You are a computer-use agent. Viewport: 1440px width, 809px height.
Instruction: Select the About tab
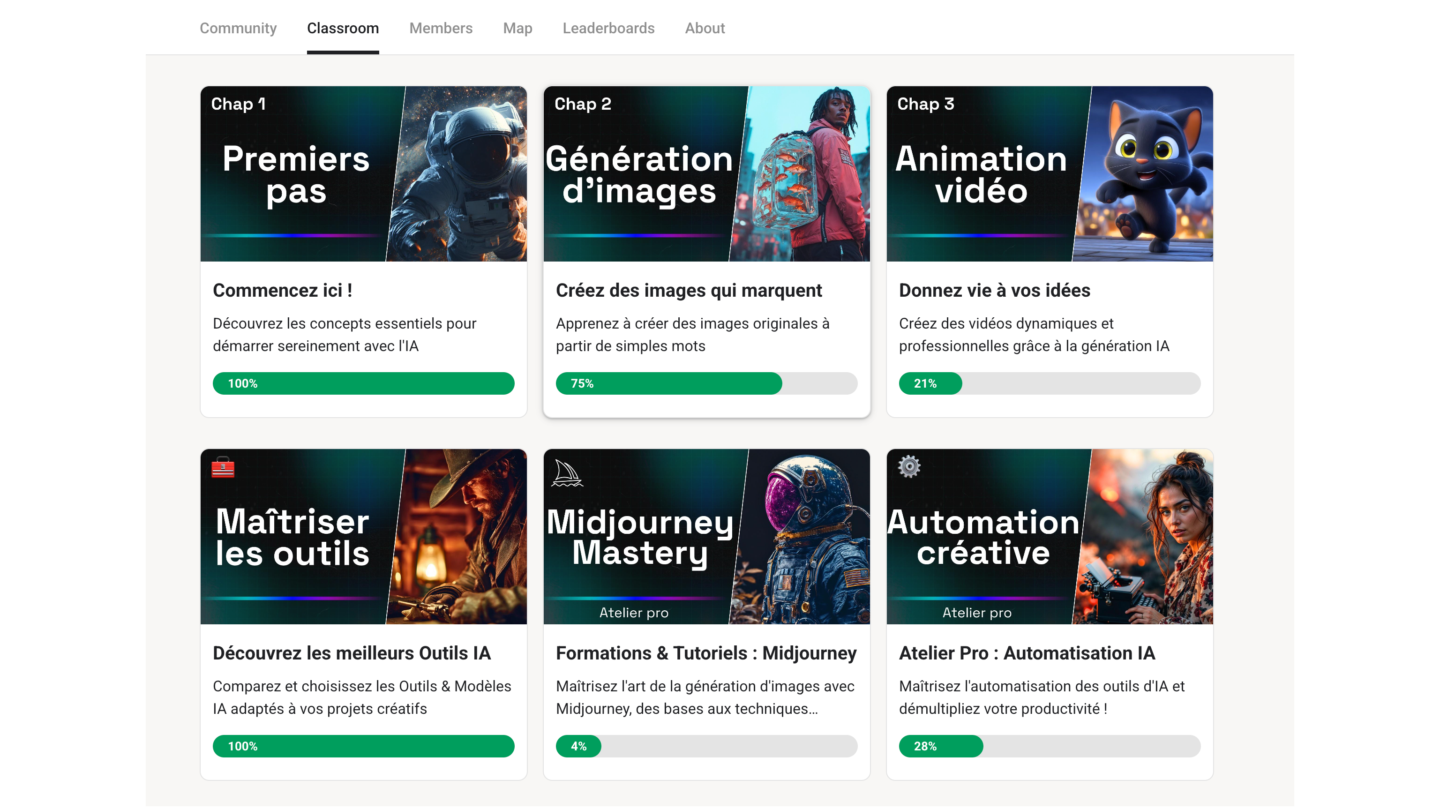click(x=705, y=28)
